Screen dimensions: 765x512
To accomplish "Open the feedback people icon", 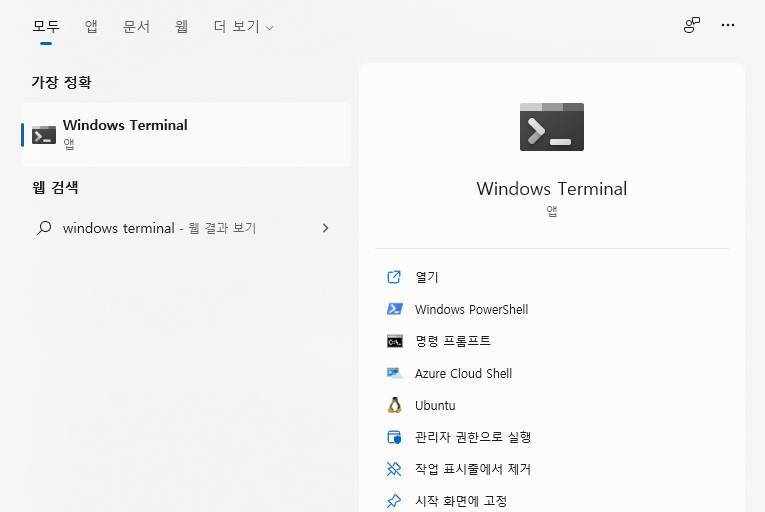I will click(691, 25).
